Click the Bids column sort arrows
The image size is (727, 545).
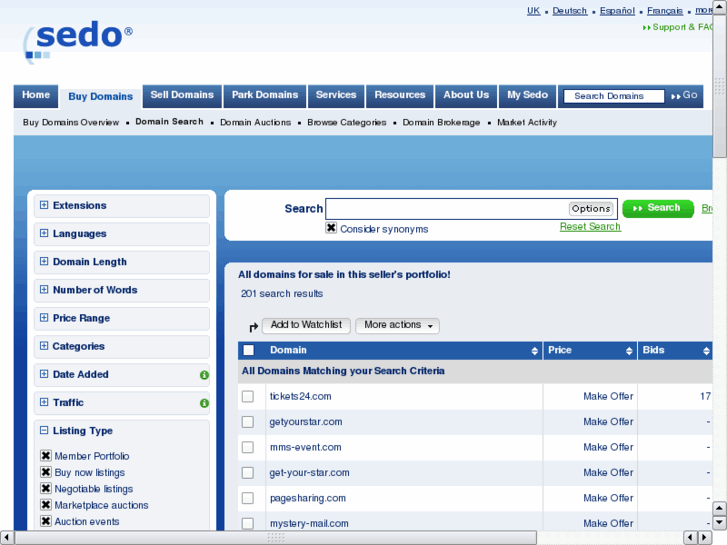click(x=706, y=351)
